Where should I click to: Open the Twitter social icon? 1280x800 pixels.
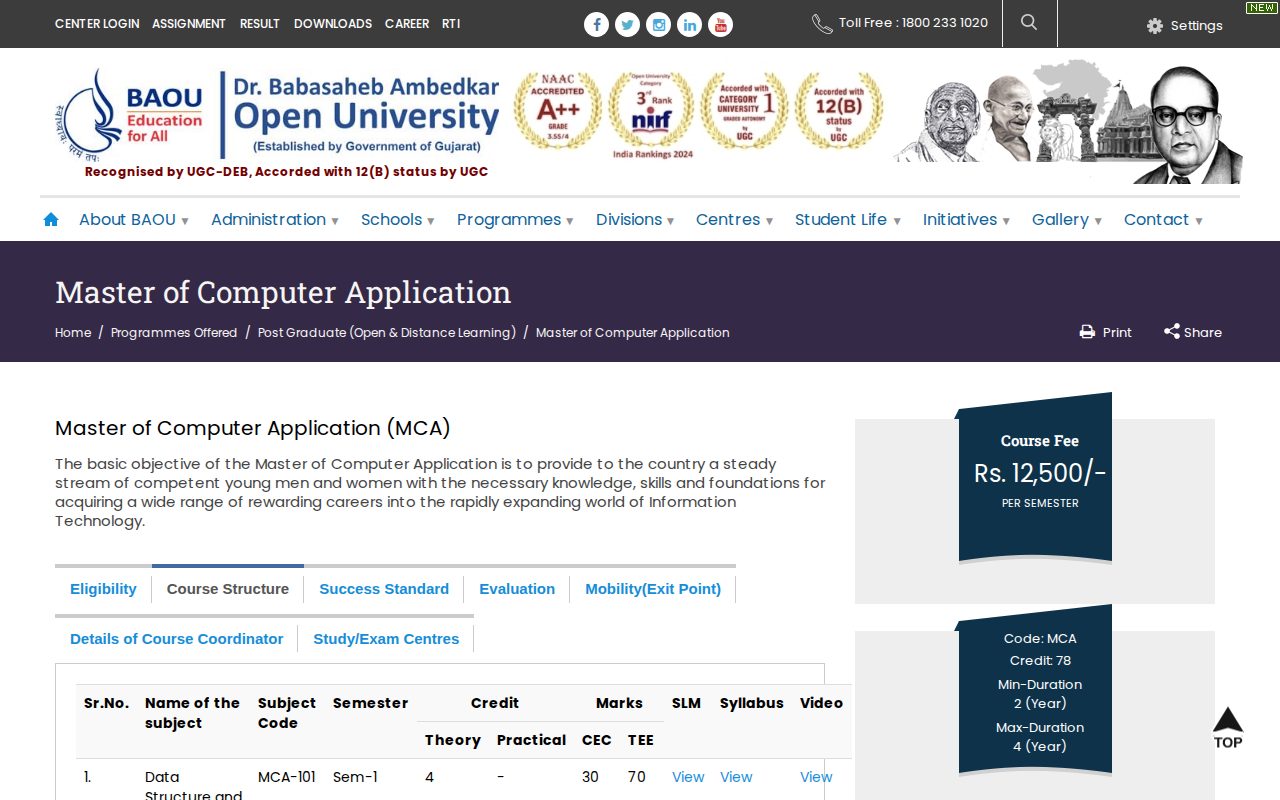point(627,25)
